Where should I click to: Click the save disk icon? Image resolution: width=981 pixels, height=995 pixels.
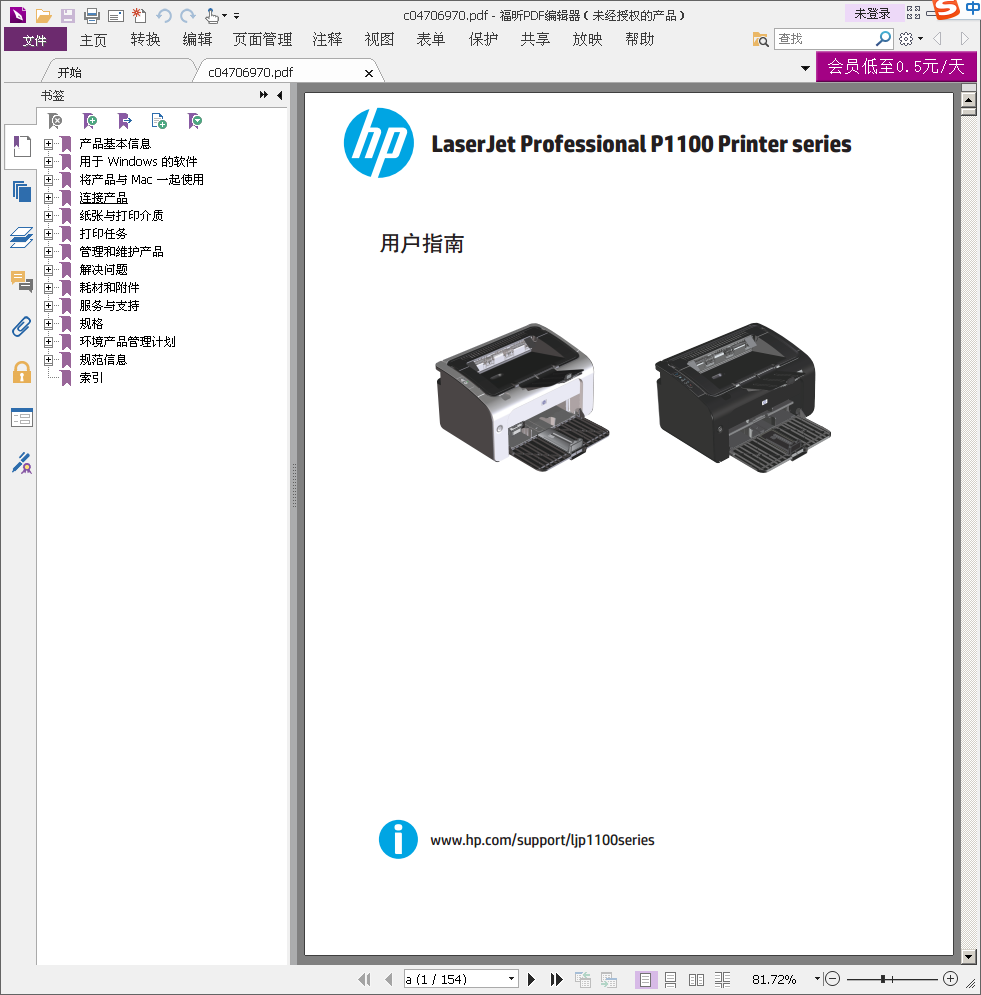tap(67, 15)
